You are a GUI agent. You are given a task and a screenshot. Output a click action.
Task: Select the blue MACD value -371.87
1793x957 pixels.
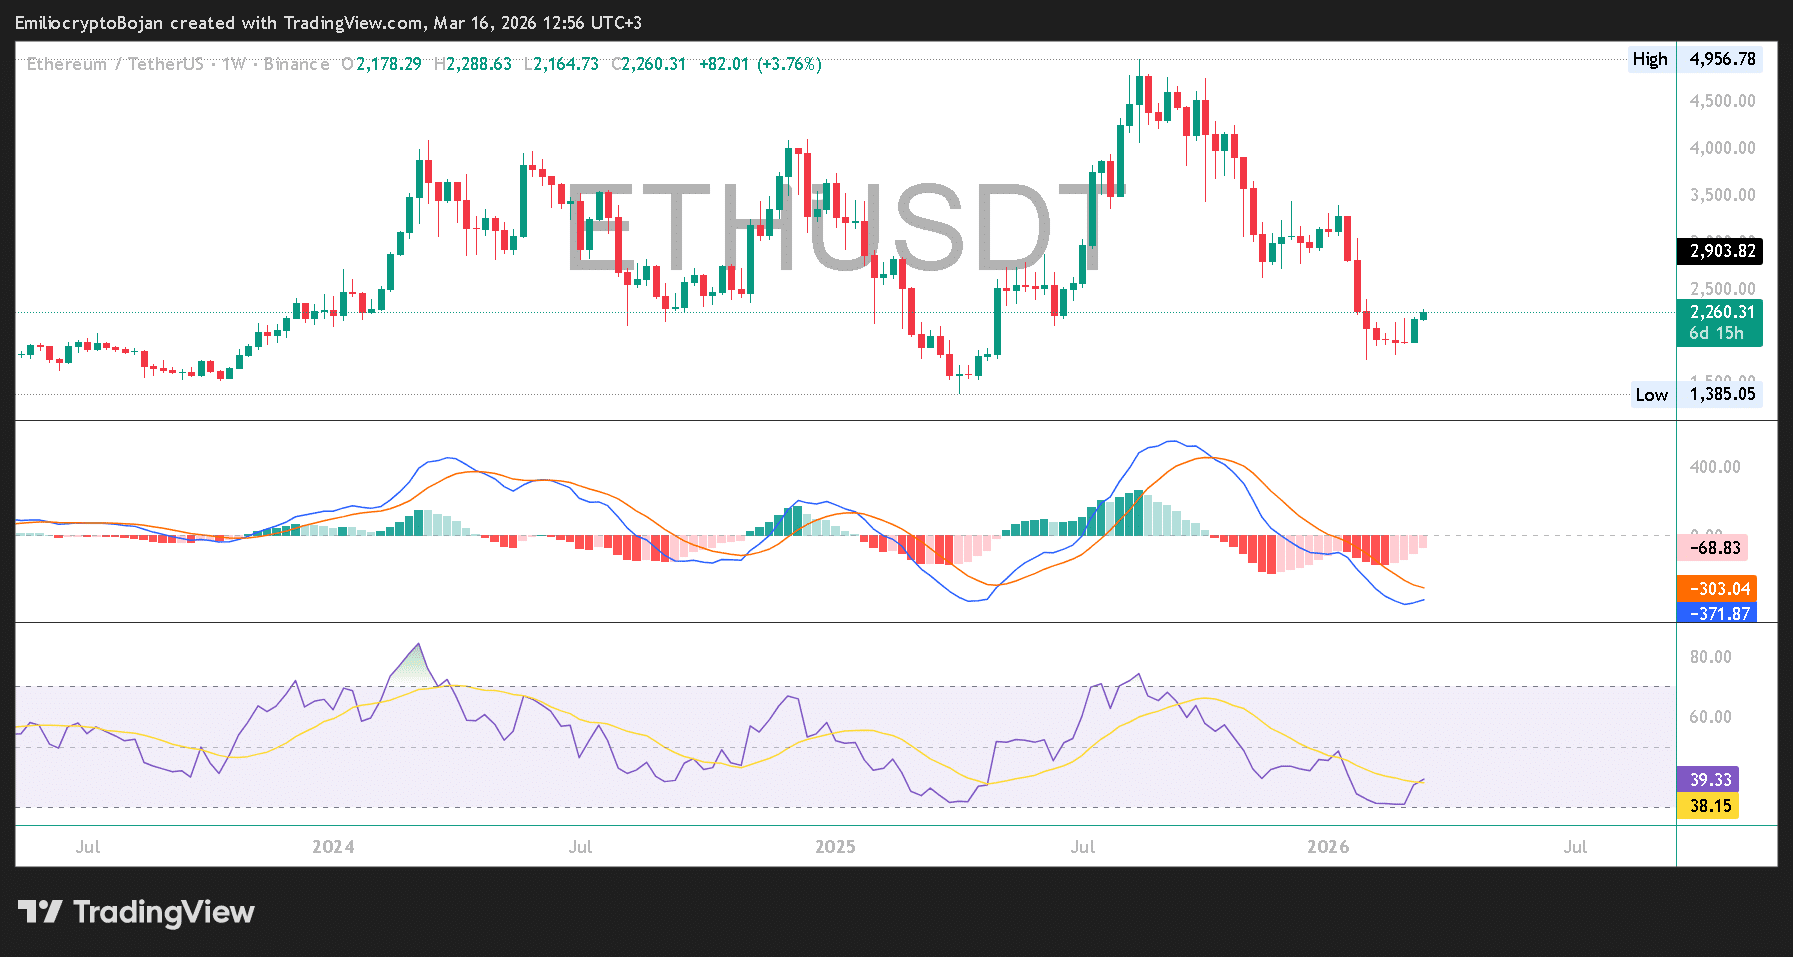pos(1716,613)
